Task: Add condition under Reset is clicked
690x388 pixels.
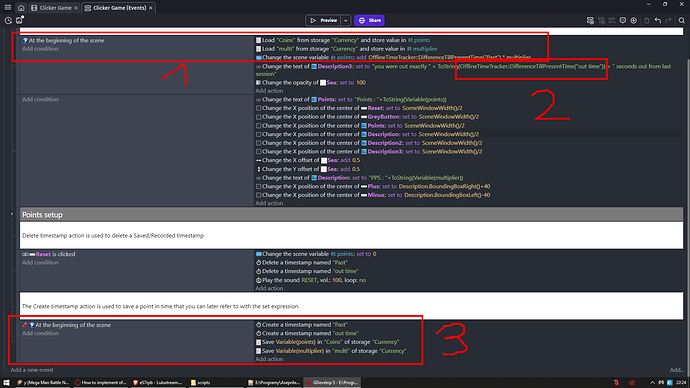Action: pyautogui.click(x=40, y=263)
